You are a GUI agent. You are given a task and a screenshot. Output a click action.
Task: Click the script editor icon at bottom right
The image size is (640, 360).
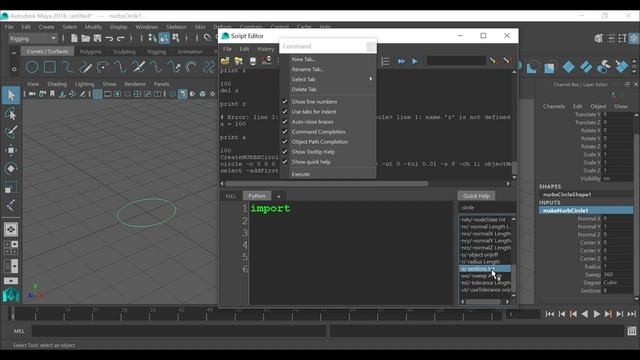click(x=632, y=331)
